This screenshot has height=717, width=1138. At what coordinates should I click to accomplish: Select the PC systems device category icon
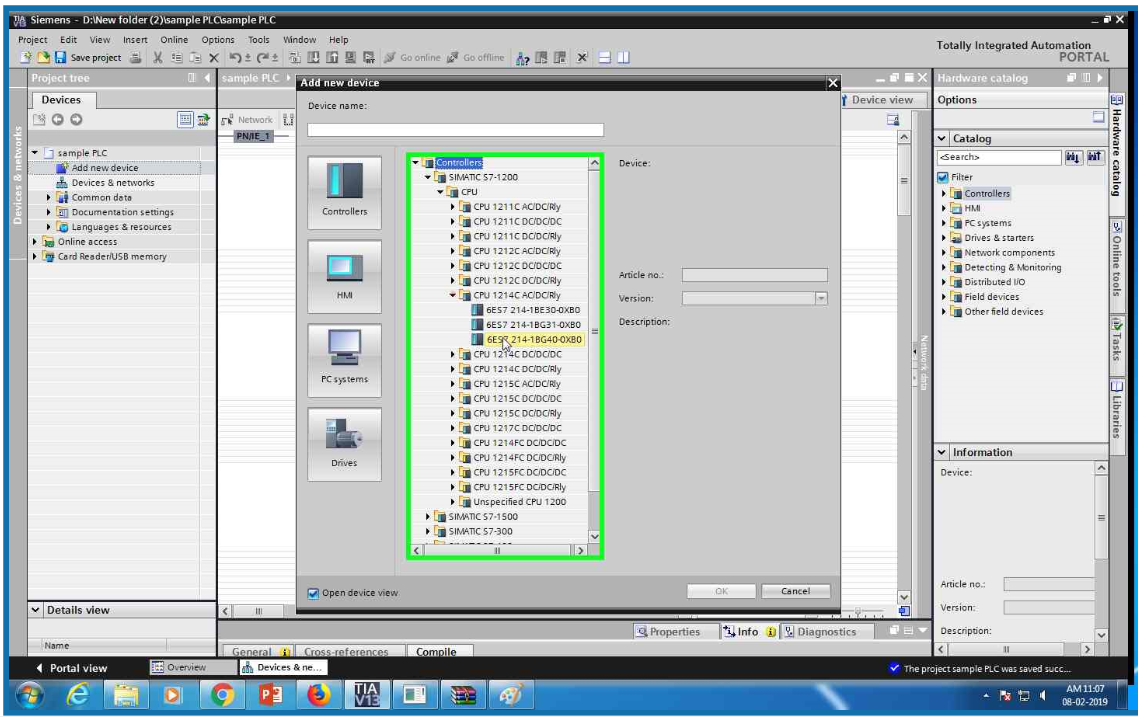click(343, 360)
